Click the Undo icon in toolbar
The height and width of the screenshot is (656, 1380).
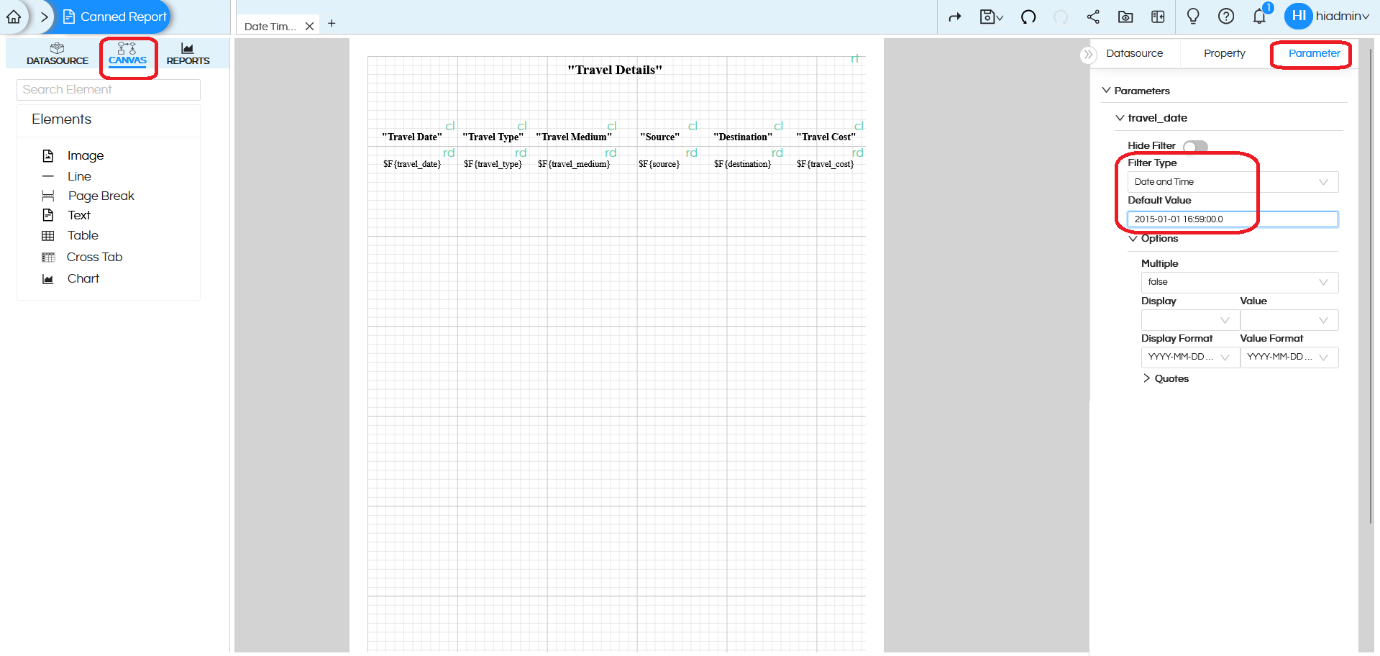tap(1027, 16)
